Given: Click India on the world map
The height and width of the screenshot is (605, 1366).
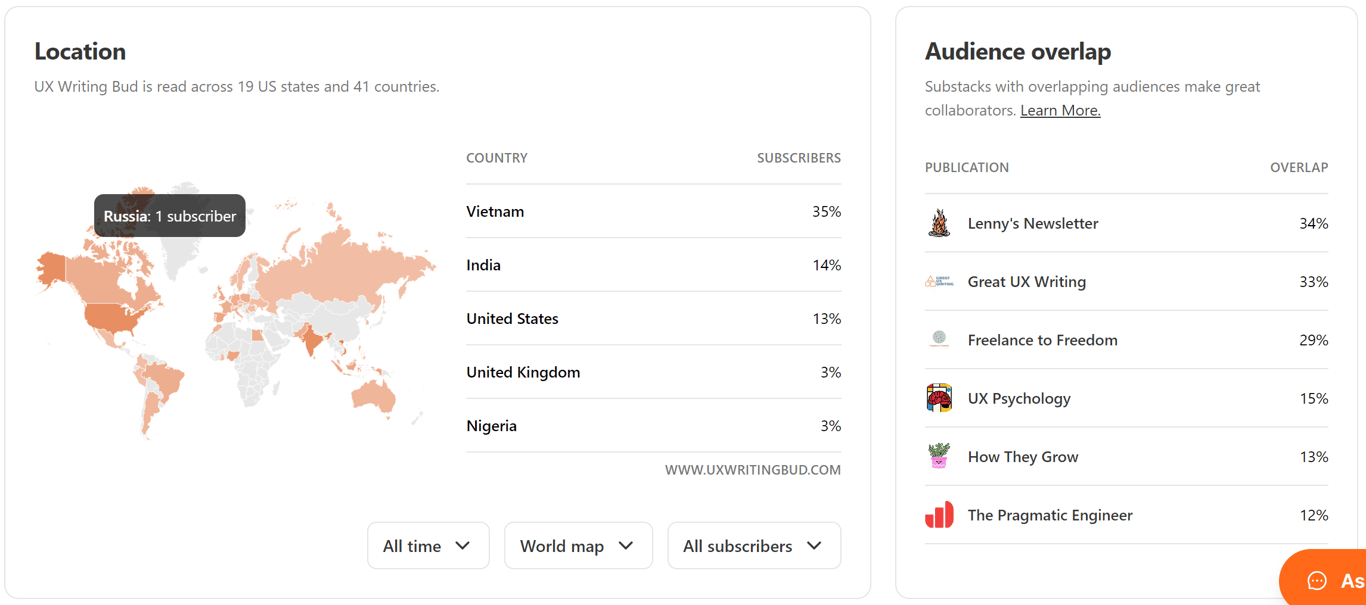Looking at the screenshot, I should coord(313,342).
